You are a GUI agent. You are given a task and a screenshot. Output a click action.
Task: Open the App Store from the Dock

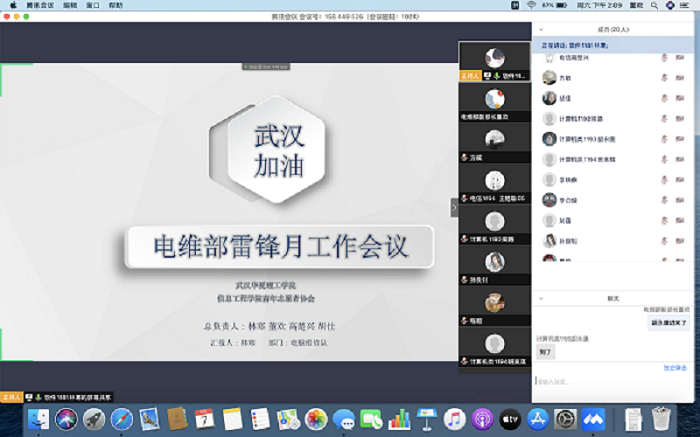point(538,419)
